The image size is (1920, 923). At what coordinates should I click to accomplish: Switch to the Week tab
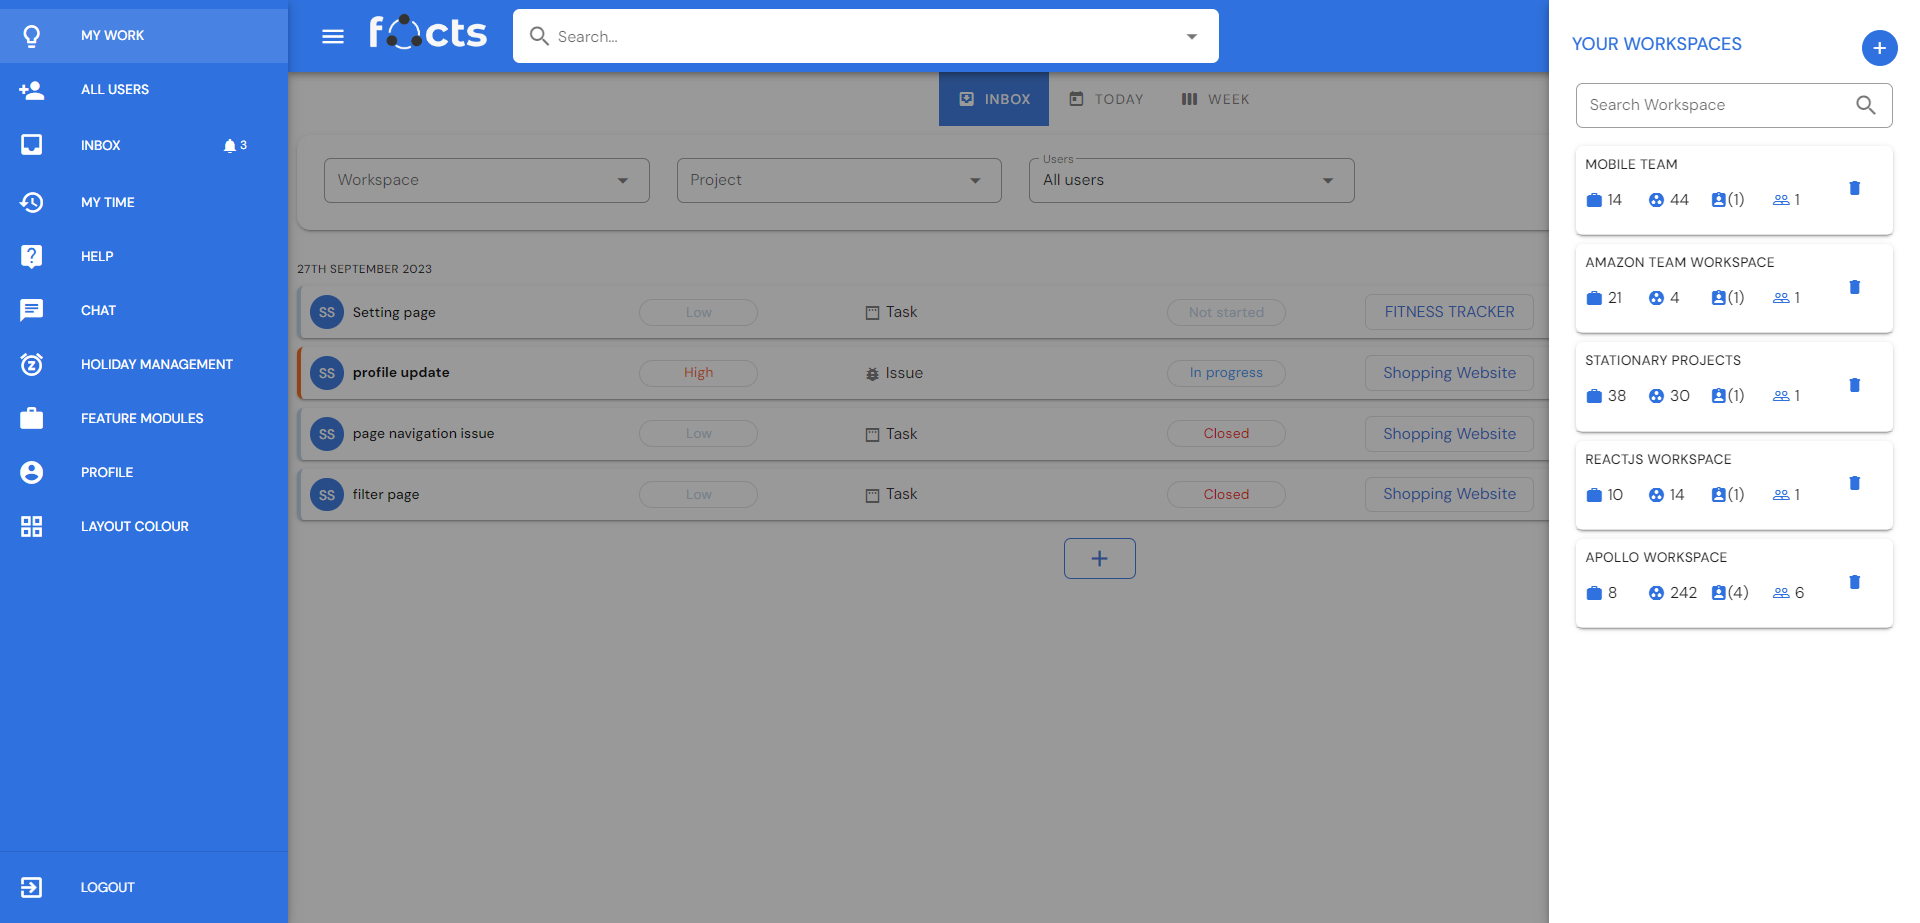click(1215, 99)
